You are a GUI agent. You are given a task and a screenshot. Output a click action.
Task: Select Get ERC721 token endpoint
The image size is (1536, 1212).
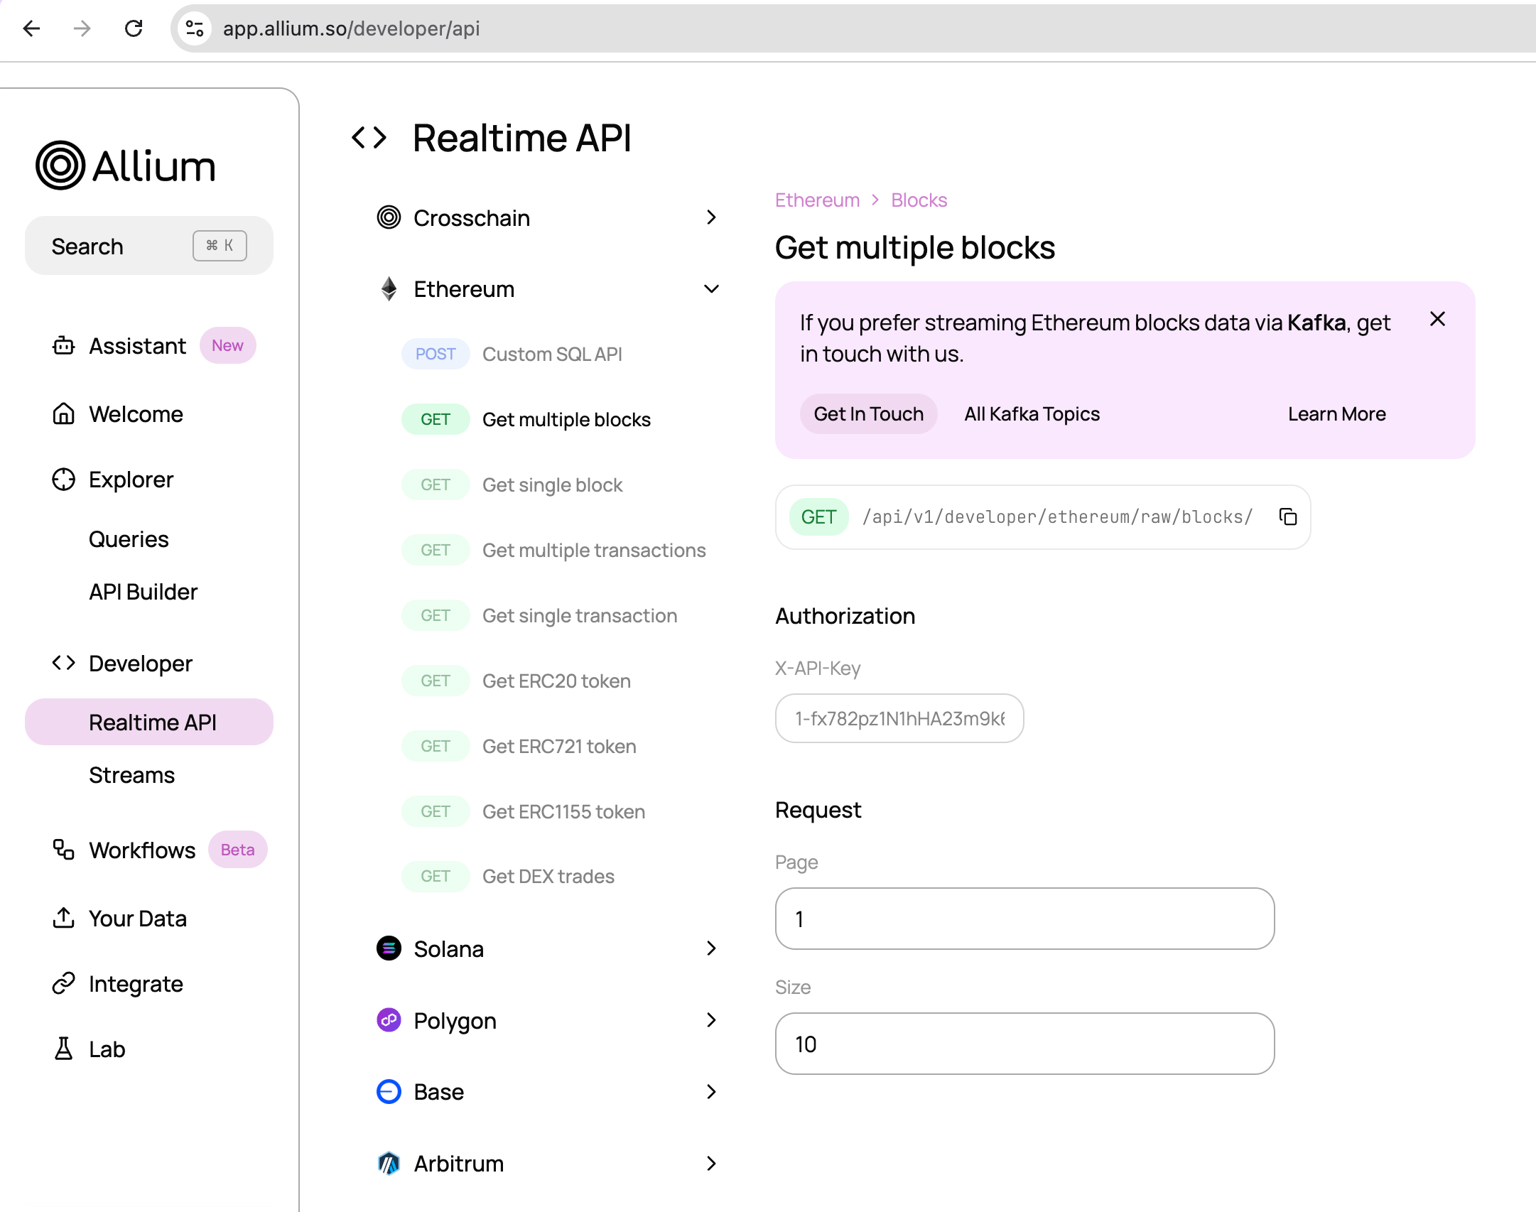coord(559,746)
